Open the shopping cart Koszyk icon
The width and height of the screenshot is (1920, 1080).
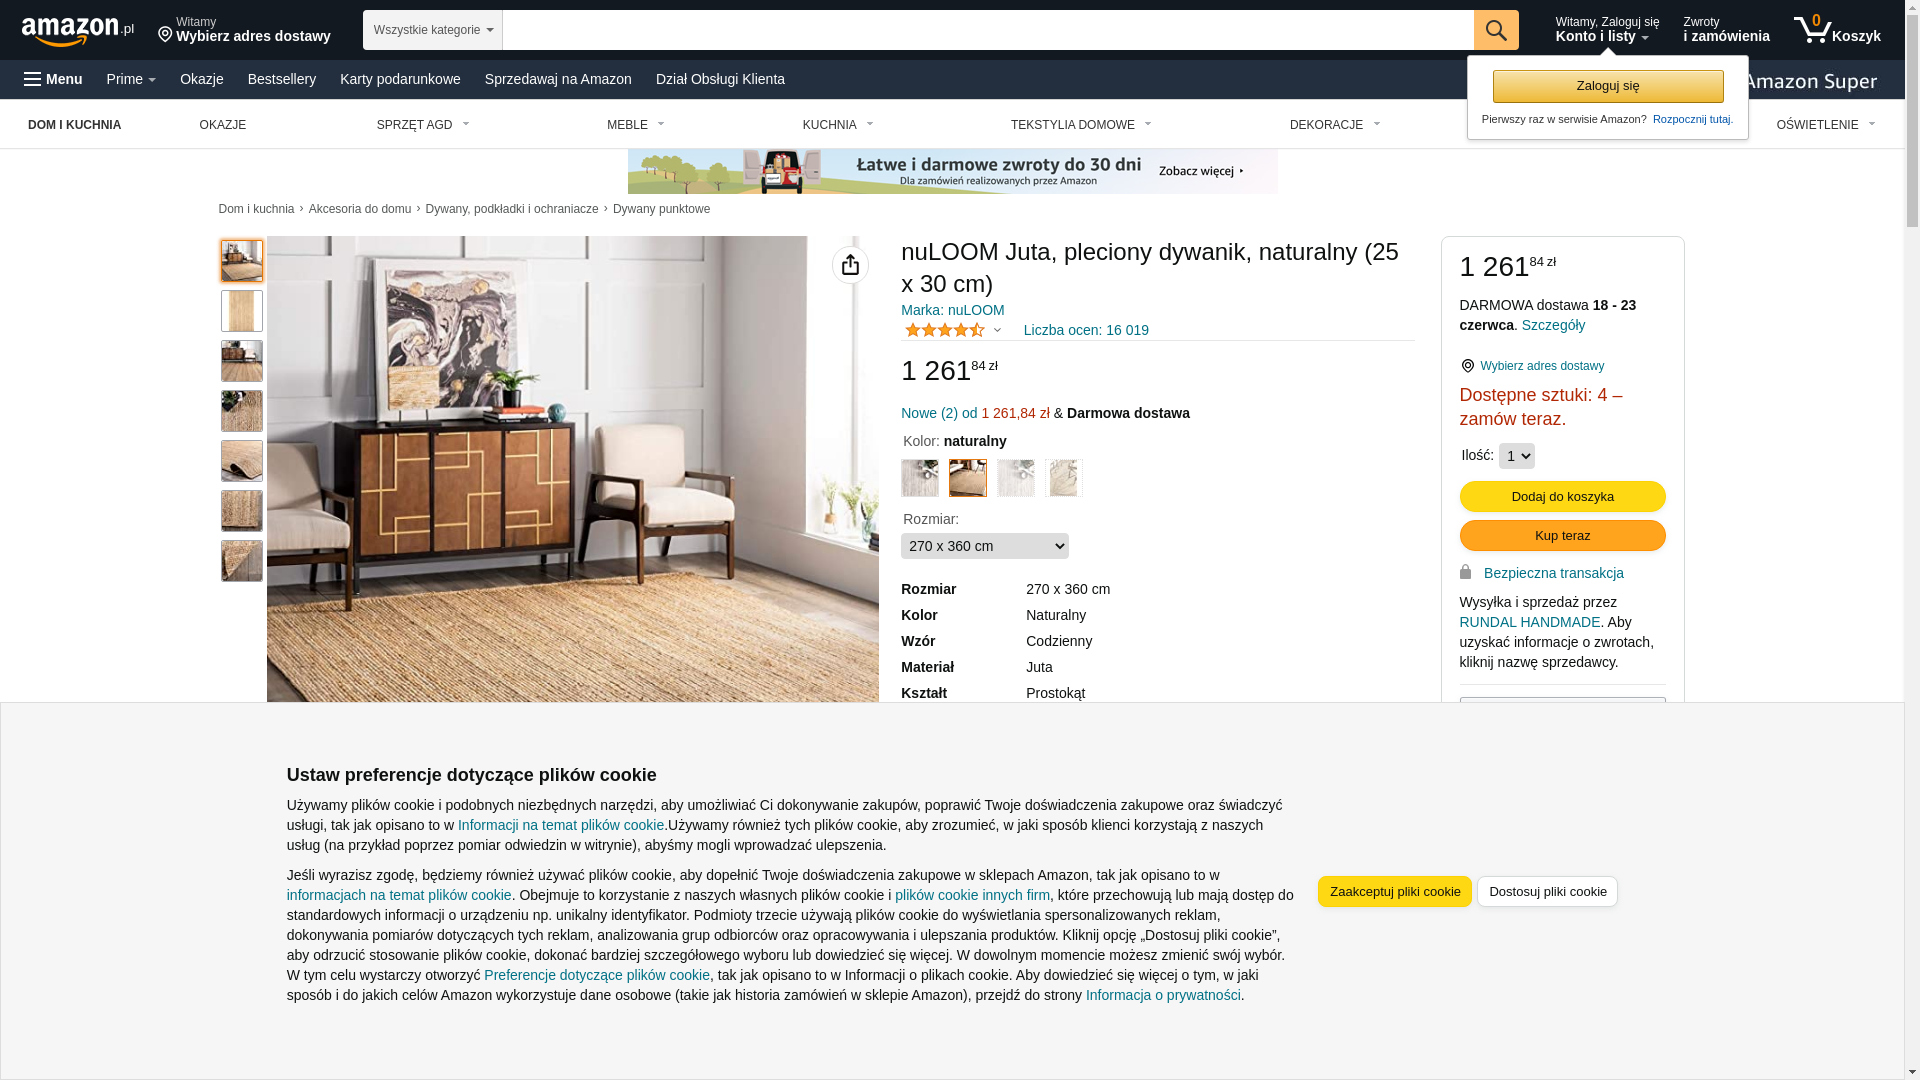1837,30
